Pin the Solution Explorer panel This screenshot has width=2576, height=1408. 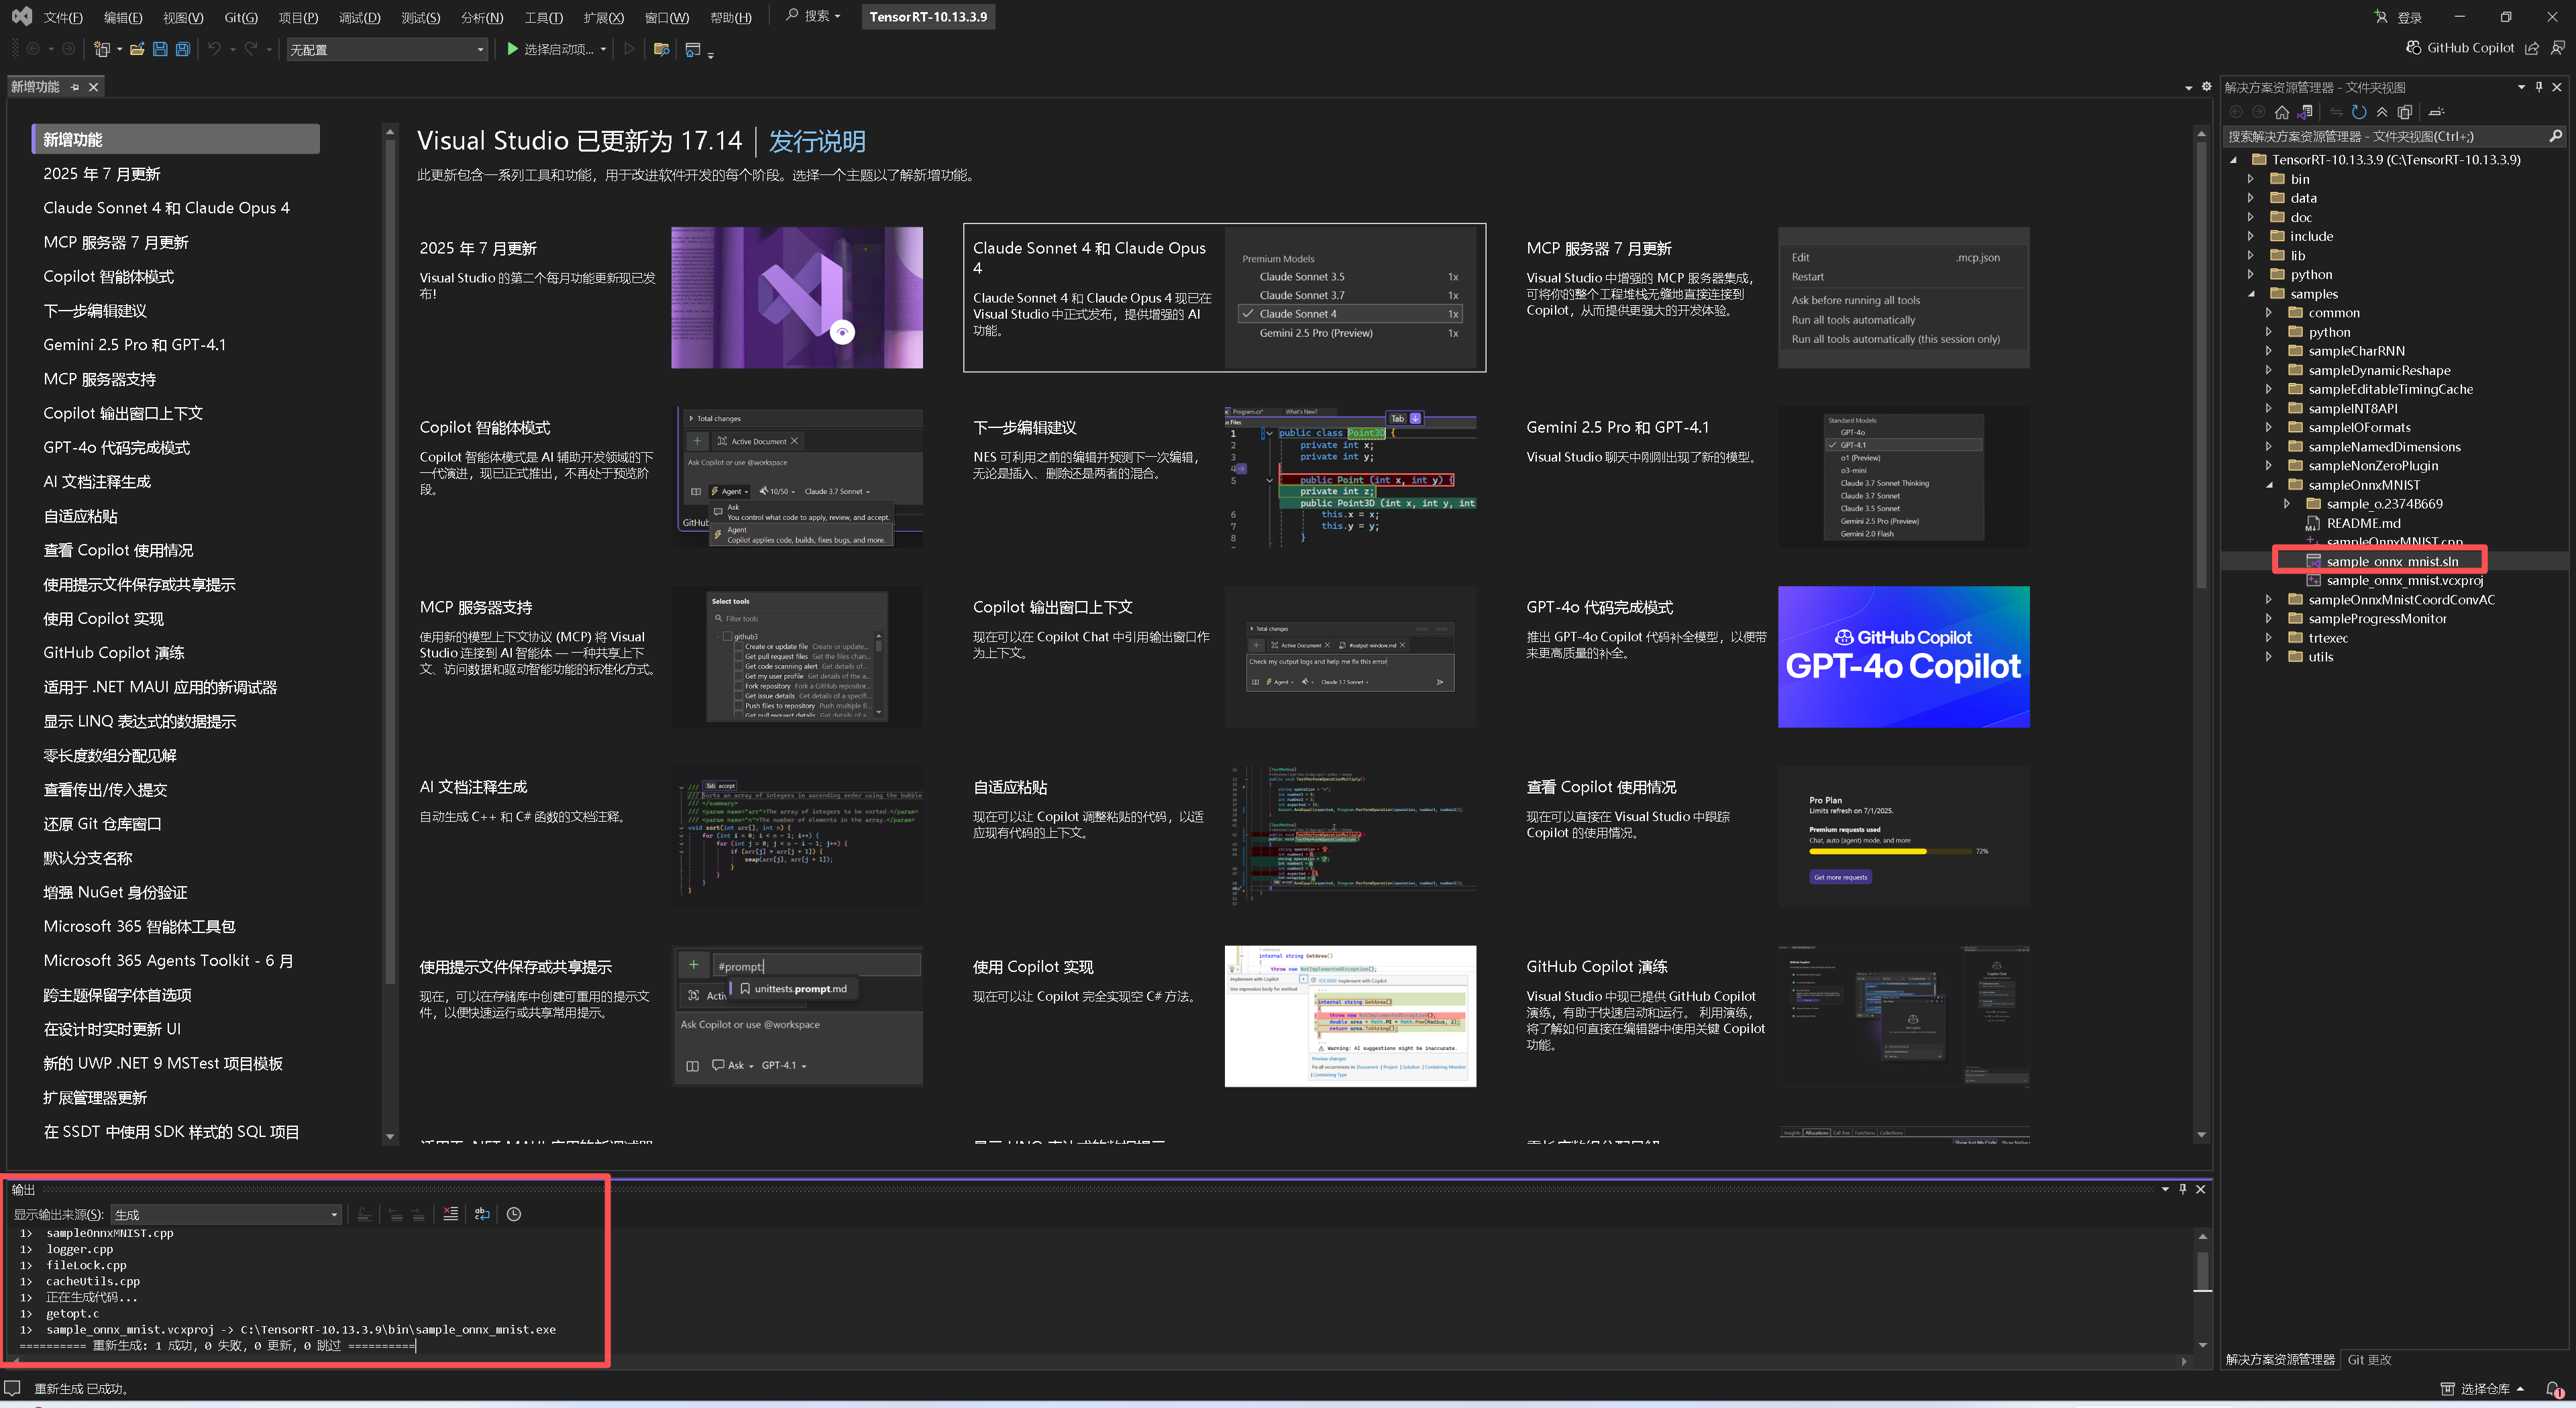(x=2539, y=87)
